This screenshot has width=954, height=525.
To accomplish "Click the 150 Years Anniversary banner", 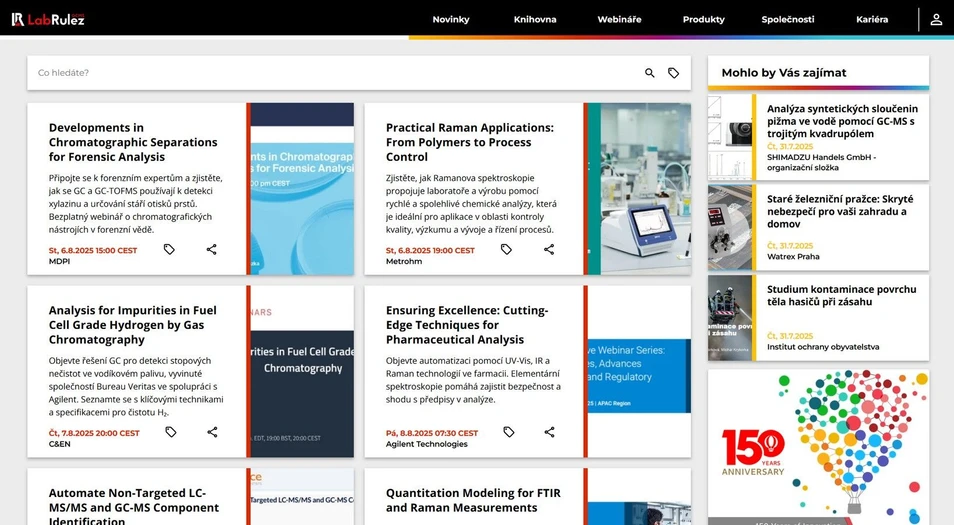I will [818, 446].
